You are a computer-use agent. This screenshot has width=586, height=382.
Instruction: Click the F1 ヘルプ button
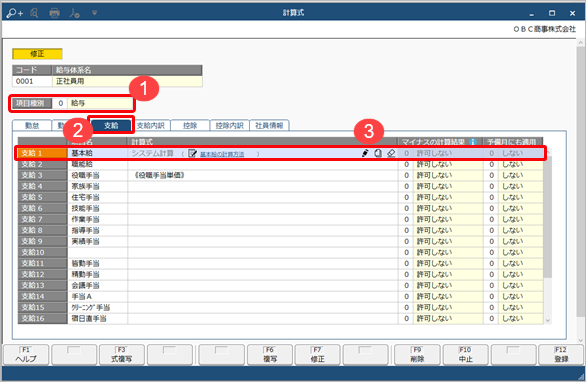click(x=26, y=355)
